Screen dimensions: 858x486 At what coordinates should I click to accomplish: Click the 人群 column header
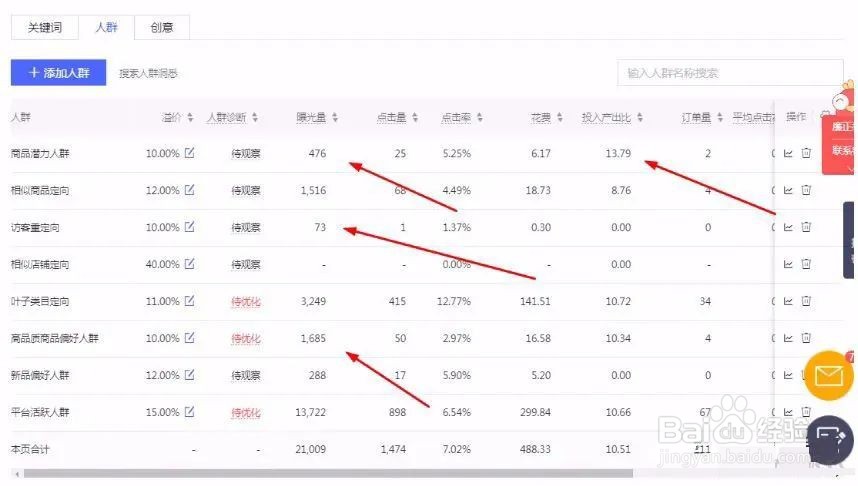tap(21, 117)
